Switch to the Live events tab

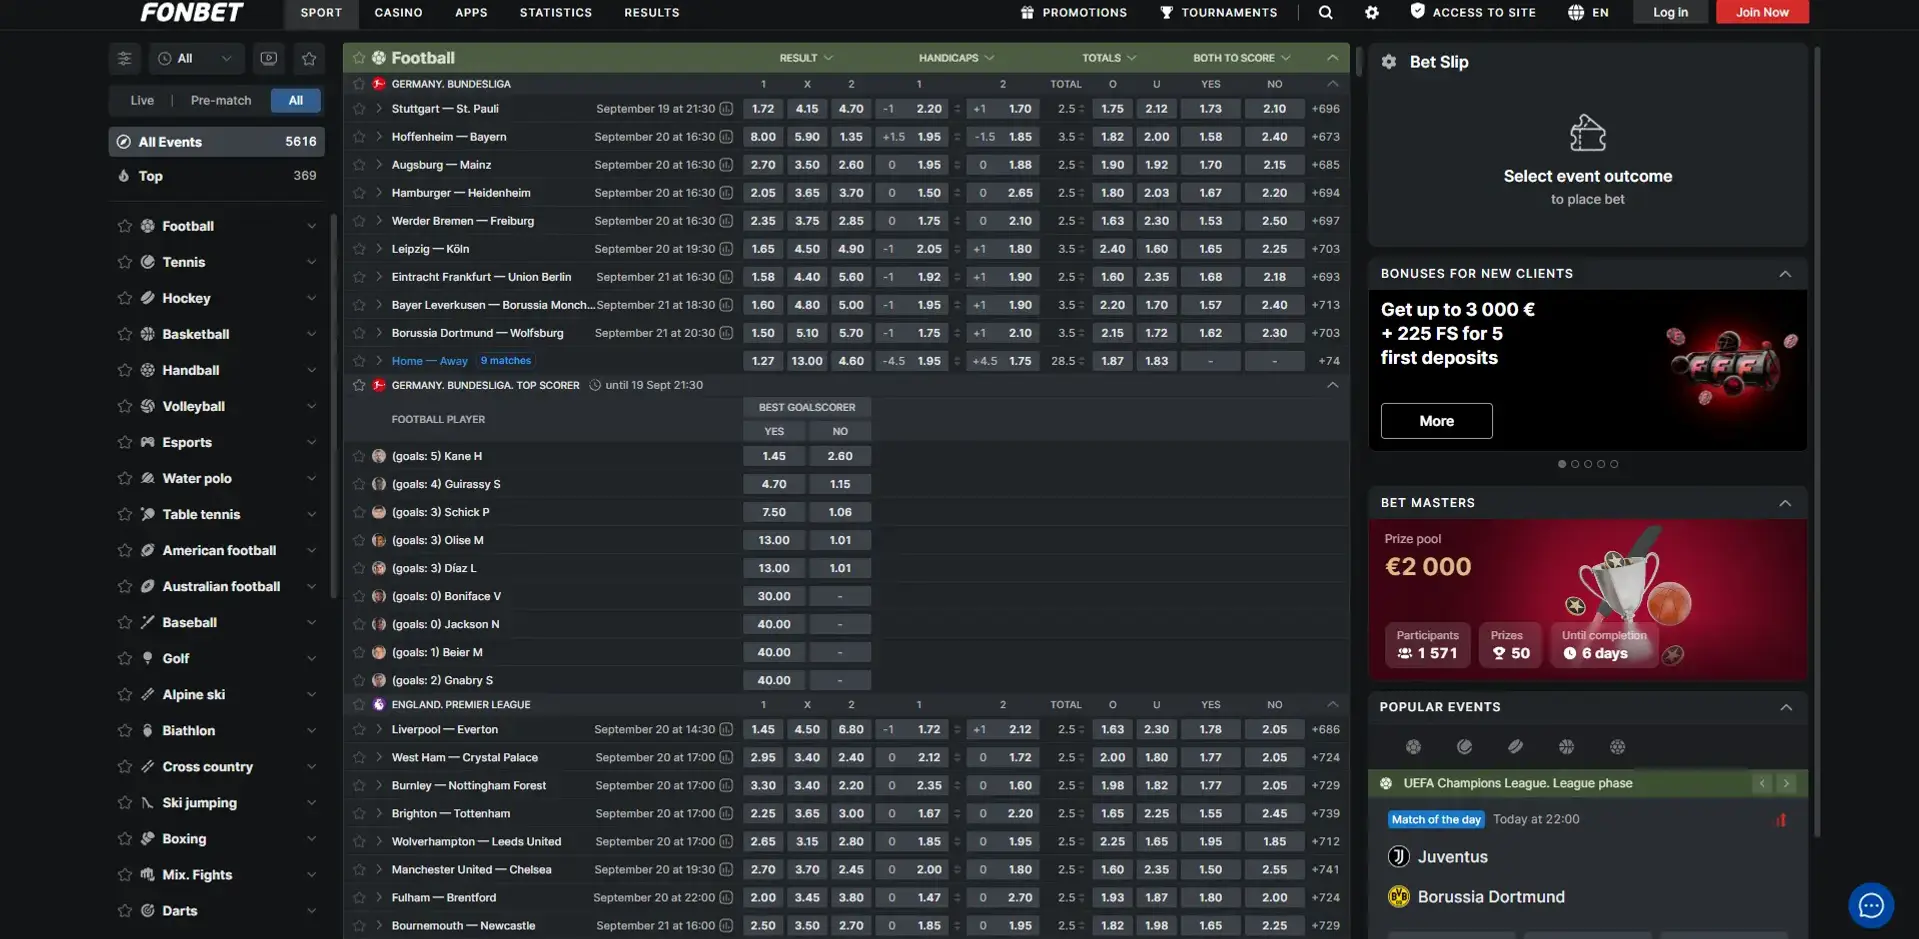142,100
